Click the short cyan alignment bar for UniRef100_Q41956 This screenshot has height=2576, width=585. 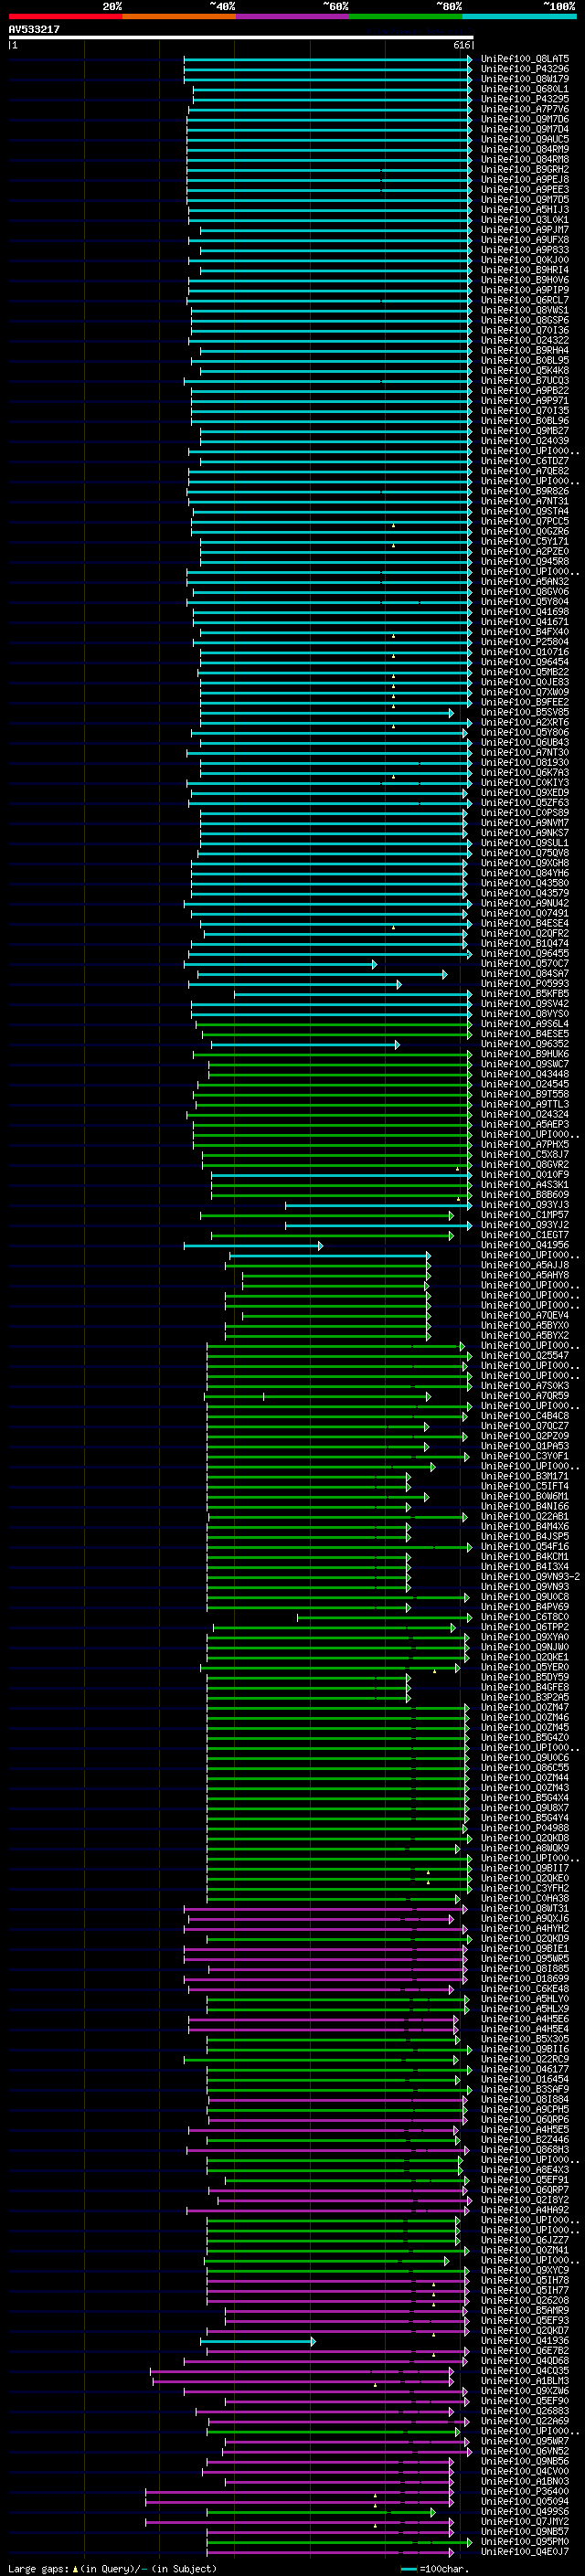pos(253,1245)
